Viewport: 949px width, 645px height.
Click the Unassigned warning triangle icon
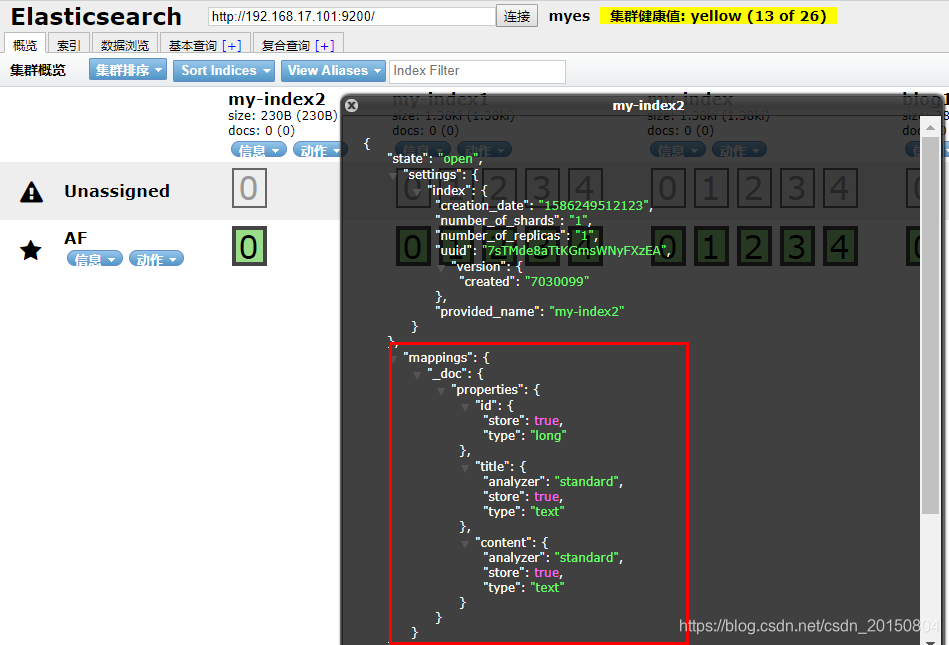31,192
